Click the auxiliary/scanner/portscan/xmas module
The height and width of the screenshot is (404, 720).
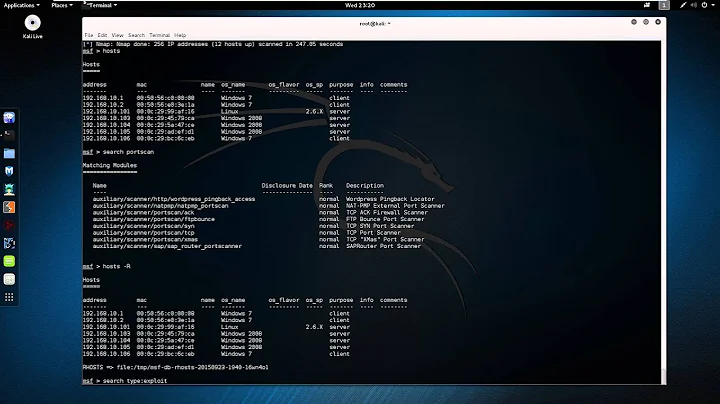pyautogui.click(x=145, y=240)
